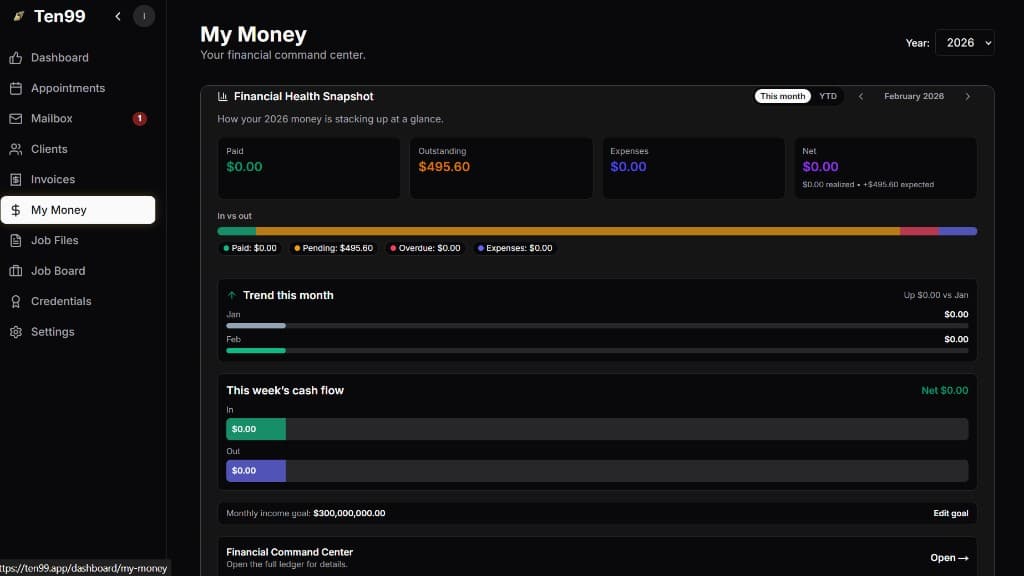Open the Invoices section
The height and width of the screenshot is (576, 1024).
click(x=45, y=179)
